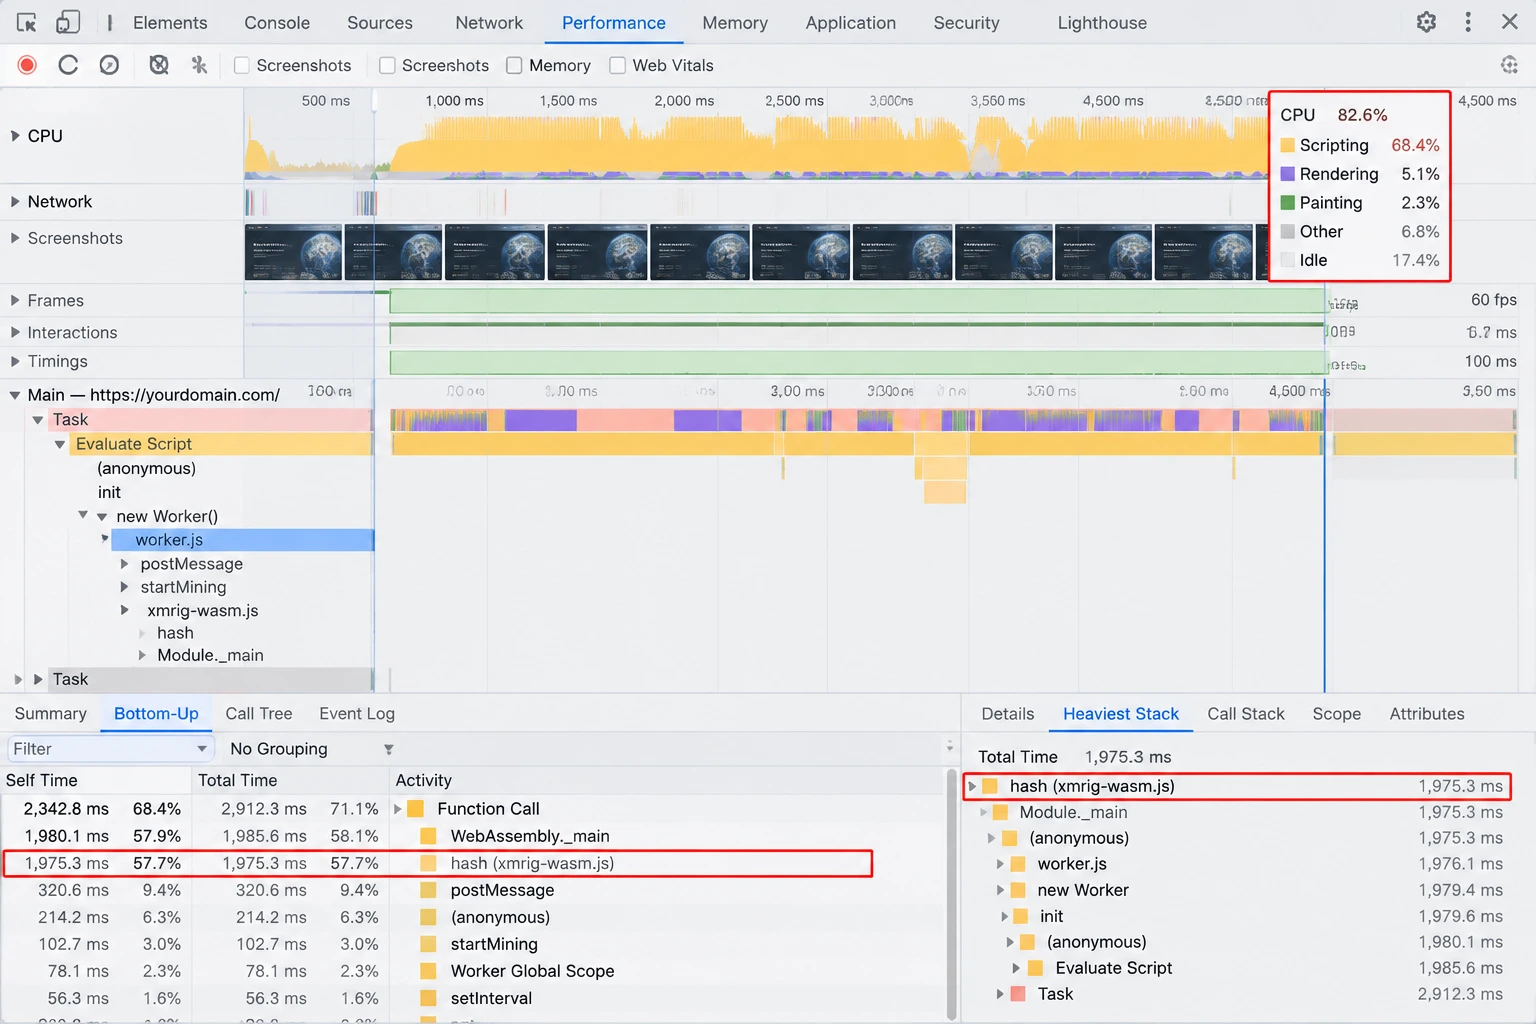This screenshot has width=1536, height=1024.
Task: Select the WebAssembly._main row
Action: click(473, 836)
